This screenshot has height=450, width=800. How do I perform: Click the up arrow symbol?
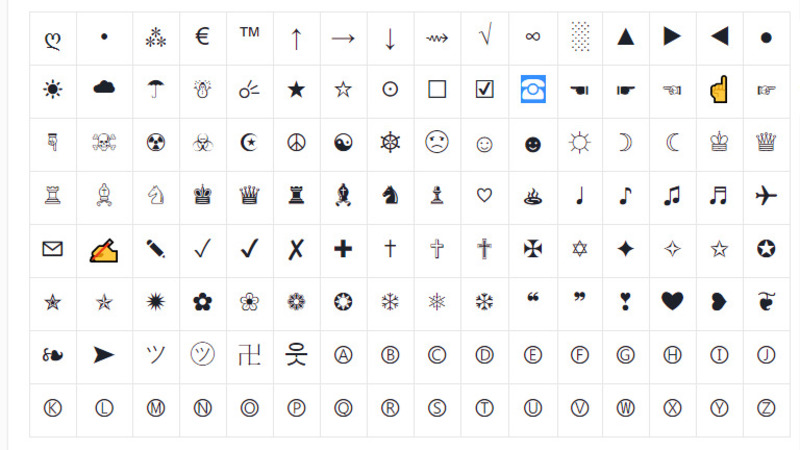click(x=296, y=39)
